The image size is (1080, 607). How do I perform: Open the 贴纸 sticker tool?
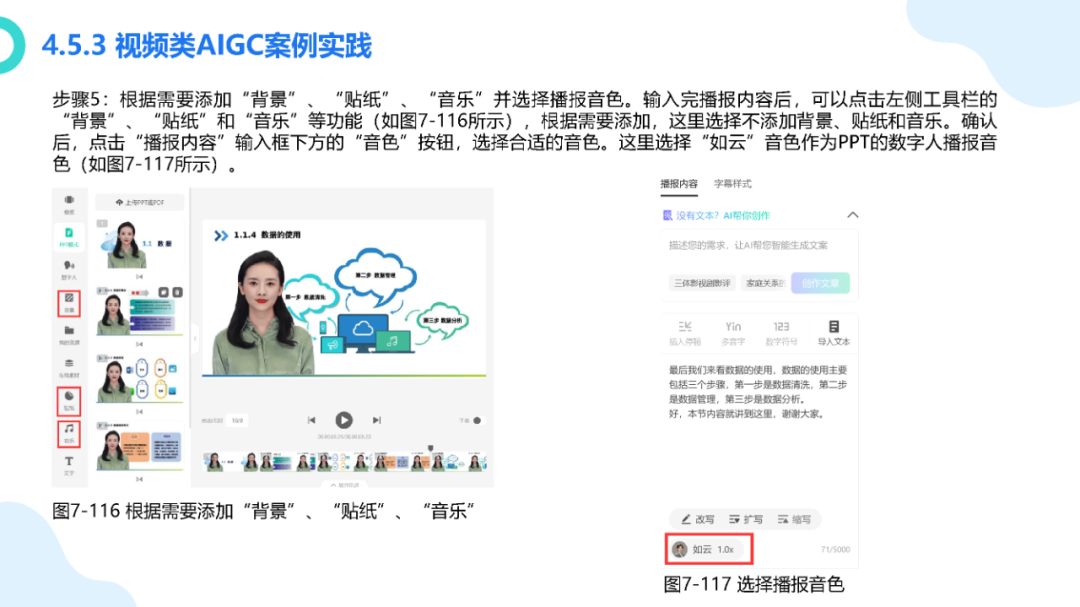pyautogui.click(x=69, y=401)
